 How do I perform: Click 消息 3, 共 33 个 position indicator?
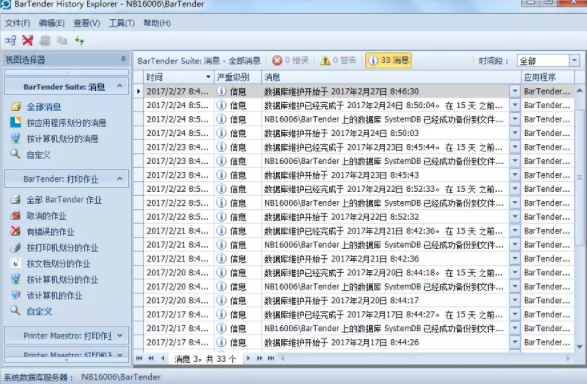205,359
